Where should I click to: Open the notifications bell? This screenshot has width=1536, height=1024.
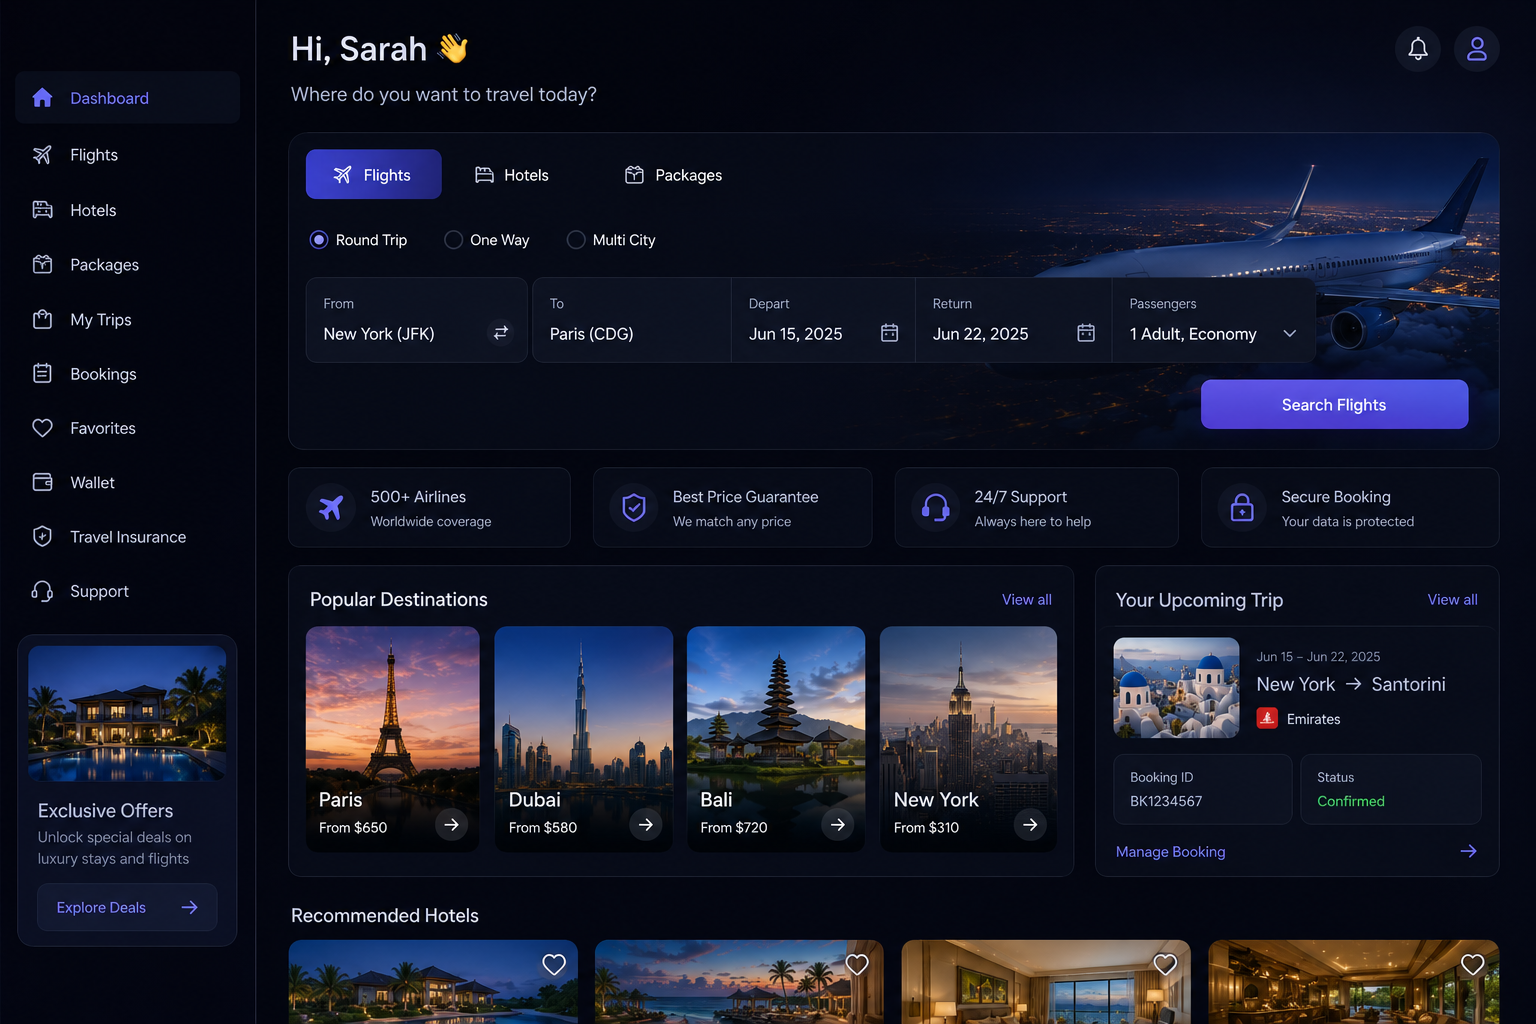[1418, 49]
